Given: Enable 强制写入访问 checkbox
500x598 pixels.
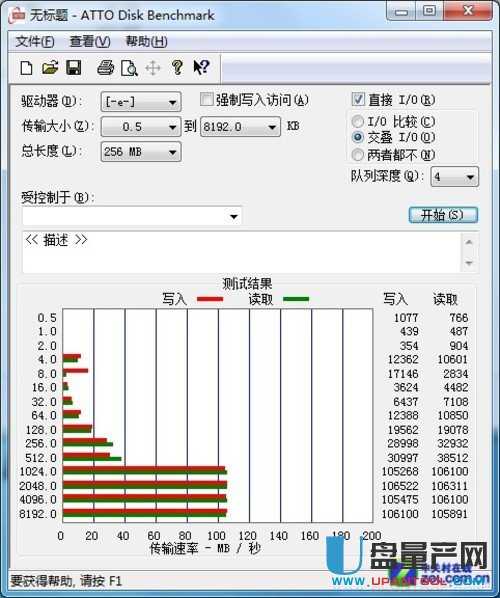Looking at the screenshot, I should click(x=206, y=100).
